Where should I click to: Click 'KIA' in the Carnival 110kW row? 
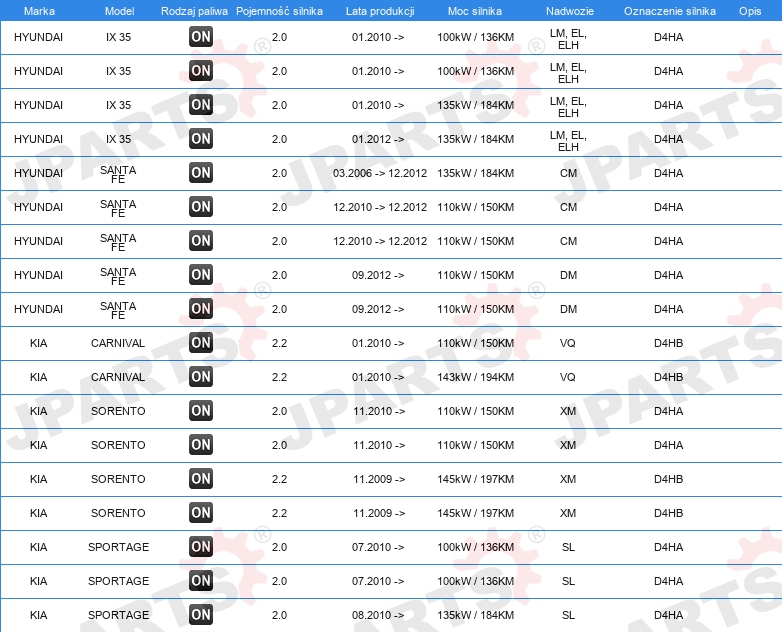(x=38, y=343)
